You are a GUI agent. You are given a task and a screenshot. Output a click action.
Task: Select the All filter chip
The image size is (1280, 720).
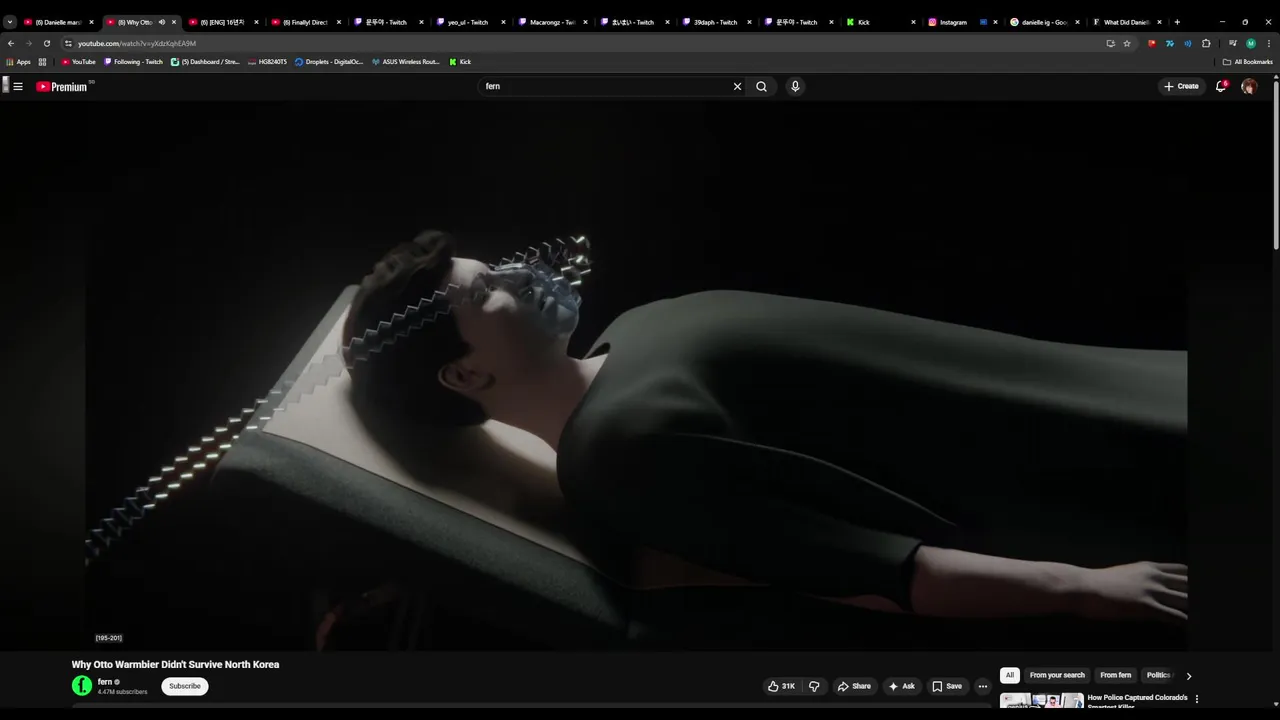click(x=1010, y=675)
